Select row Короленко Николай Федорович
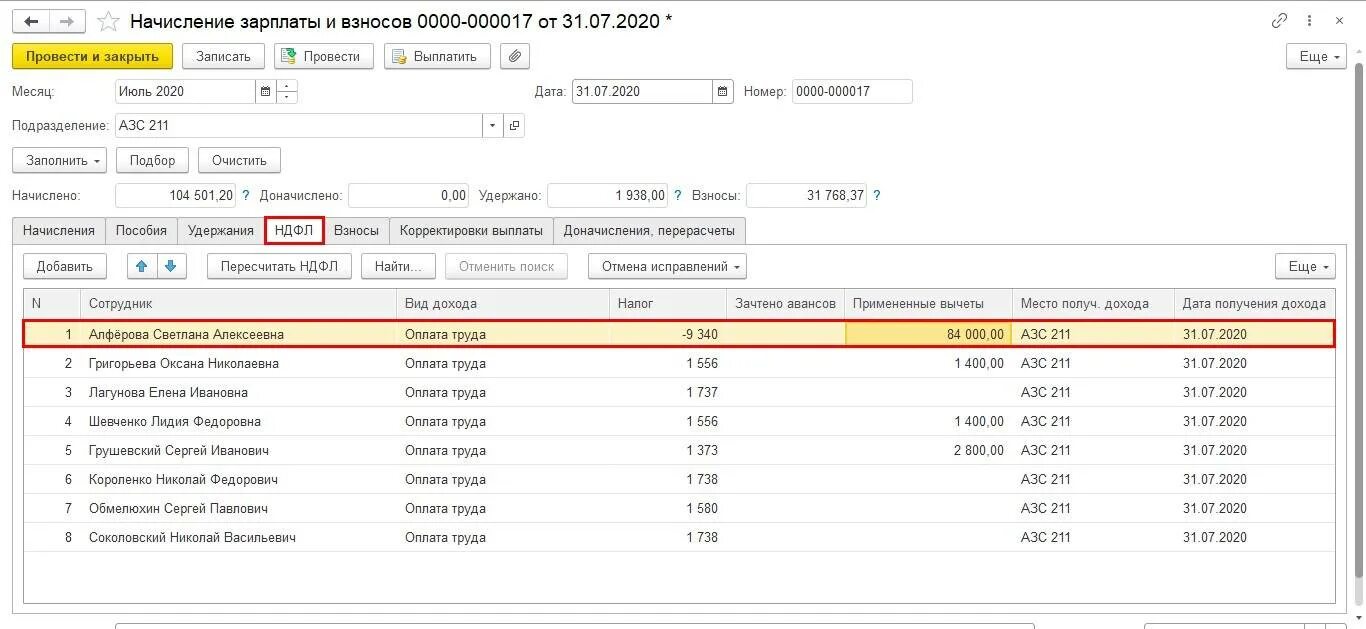Viewport: 1366px width, 629px height. coord(679,479)
